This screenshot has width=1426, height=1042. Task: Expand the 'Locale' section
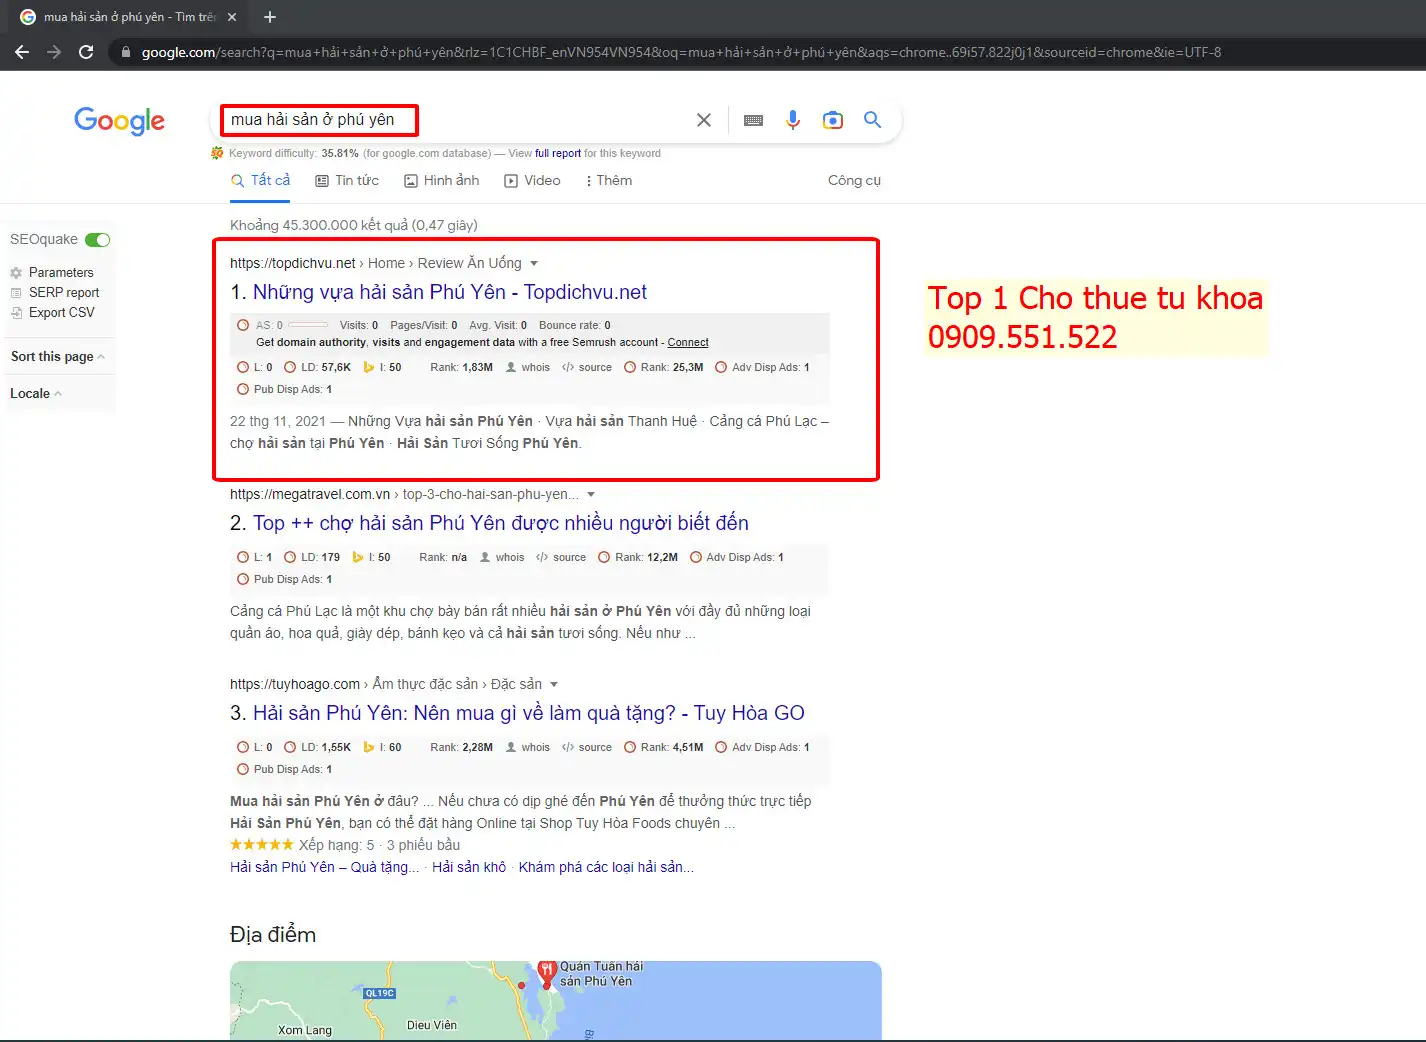tap(36, 393)
